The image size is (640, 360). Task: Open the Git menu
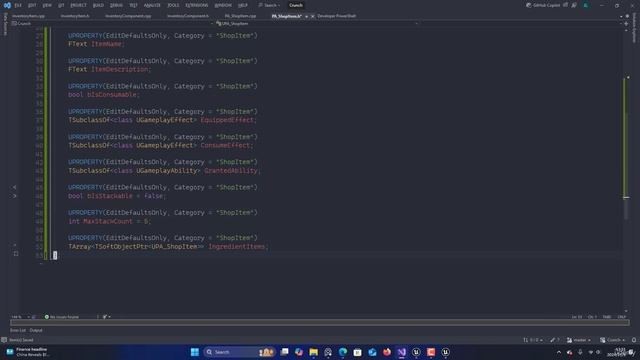[61, 5]
